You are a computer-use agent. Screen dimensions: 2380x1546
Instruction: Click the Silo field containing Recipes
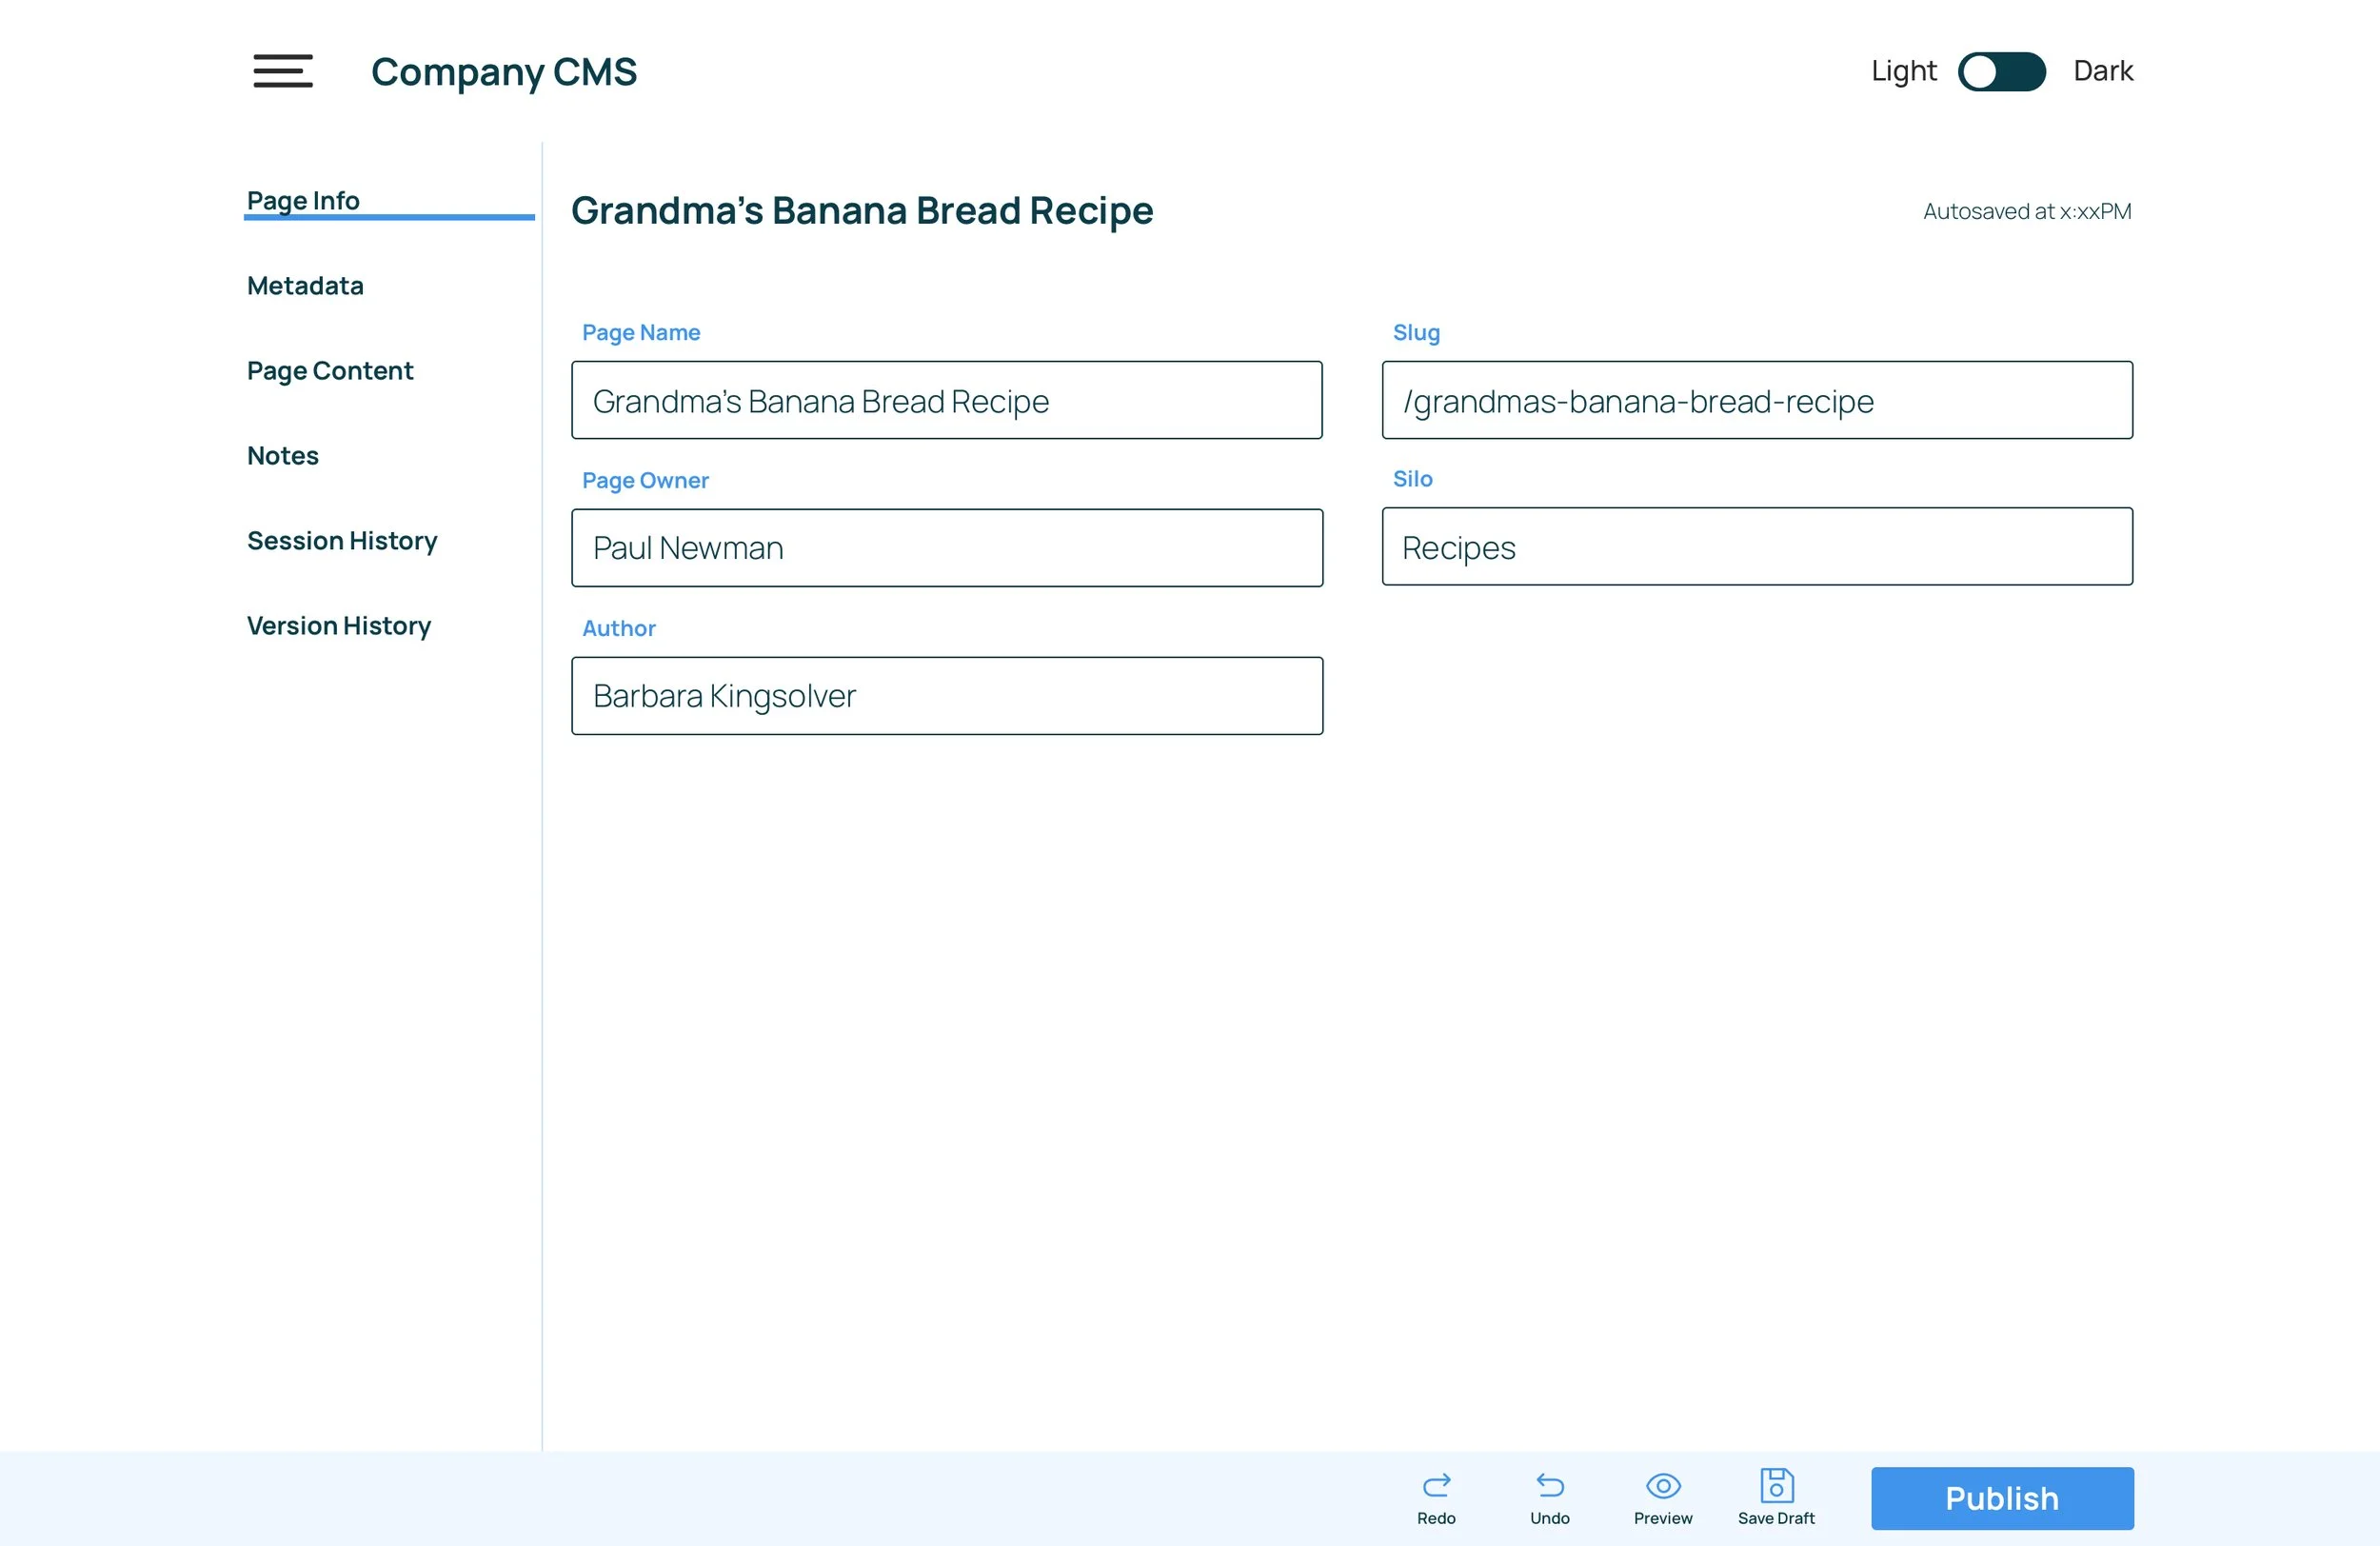coord(1757,547)
